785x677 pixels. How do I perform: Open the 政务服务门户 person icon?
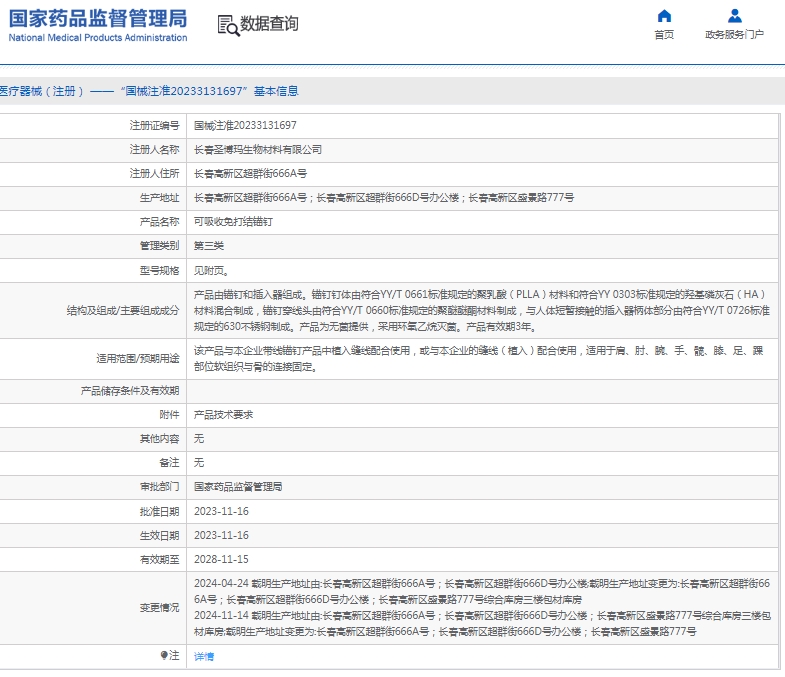[734, 16]
